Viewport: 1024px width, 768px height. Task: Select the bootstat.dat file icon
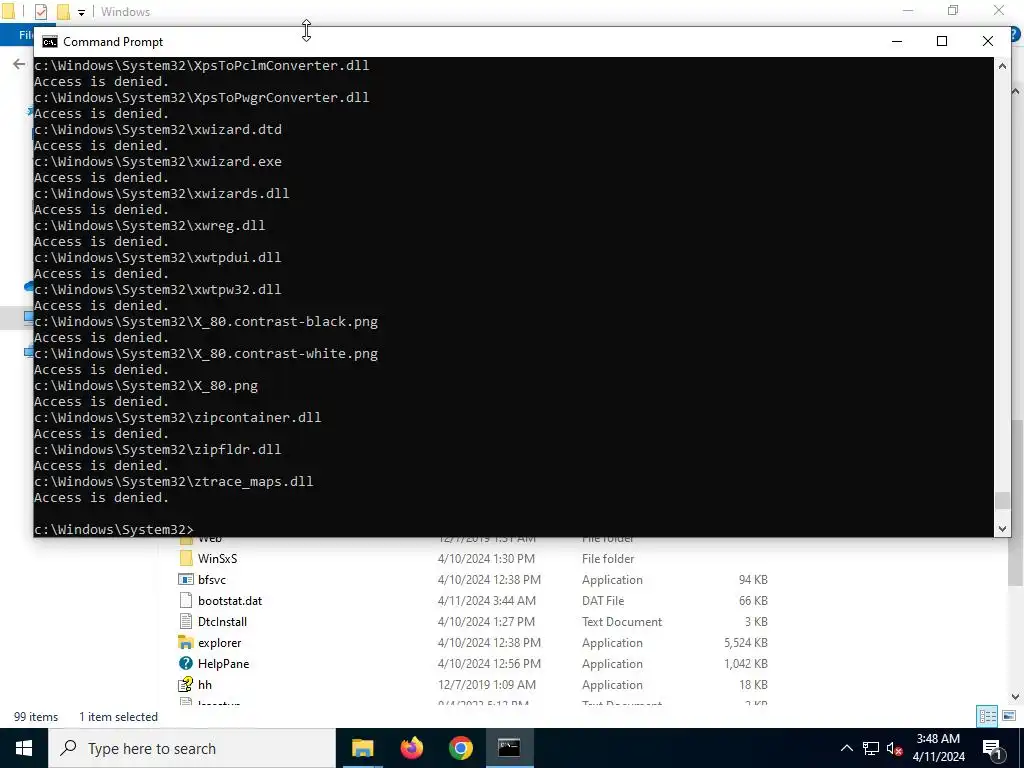coord(186,600)
